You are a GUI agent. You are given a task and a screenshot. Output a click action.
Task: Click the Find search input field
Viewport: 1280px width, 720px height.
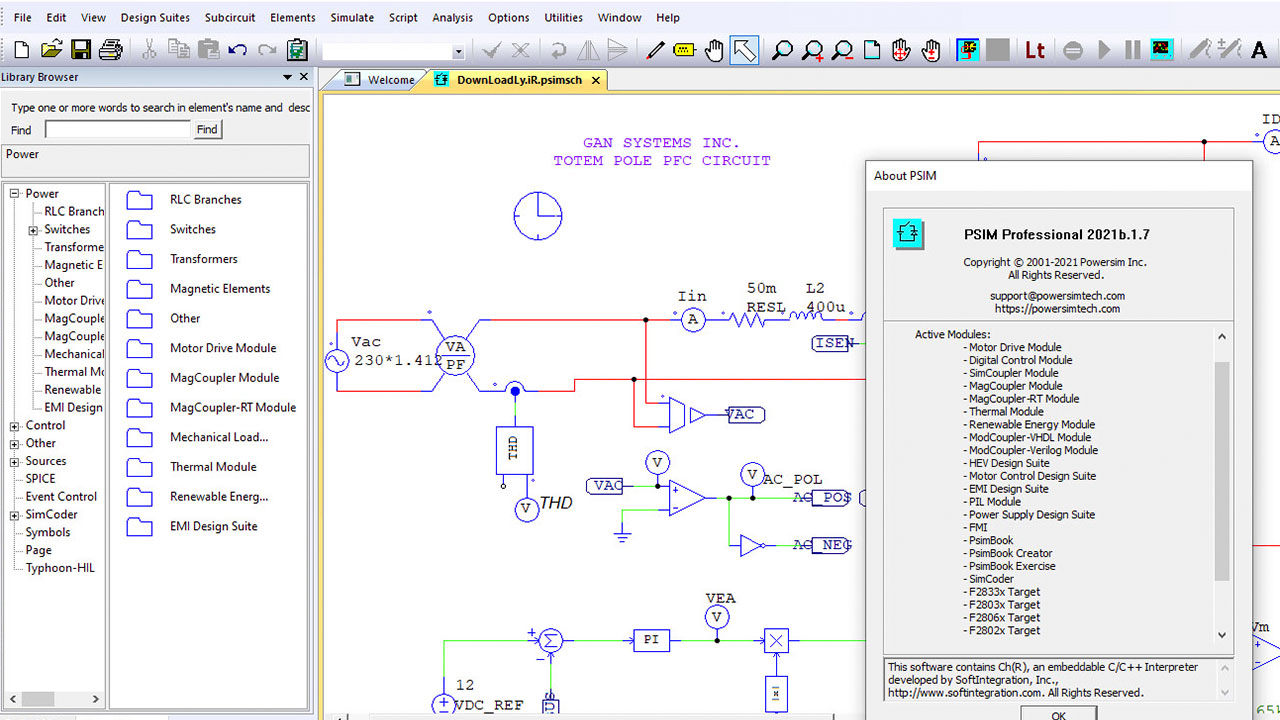(x=117, y=129)
